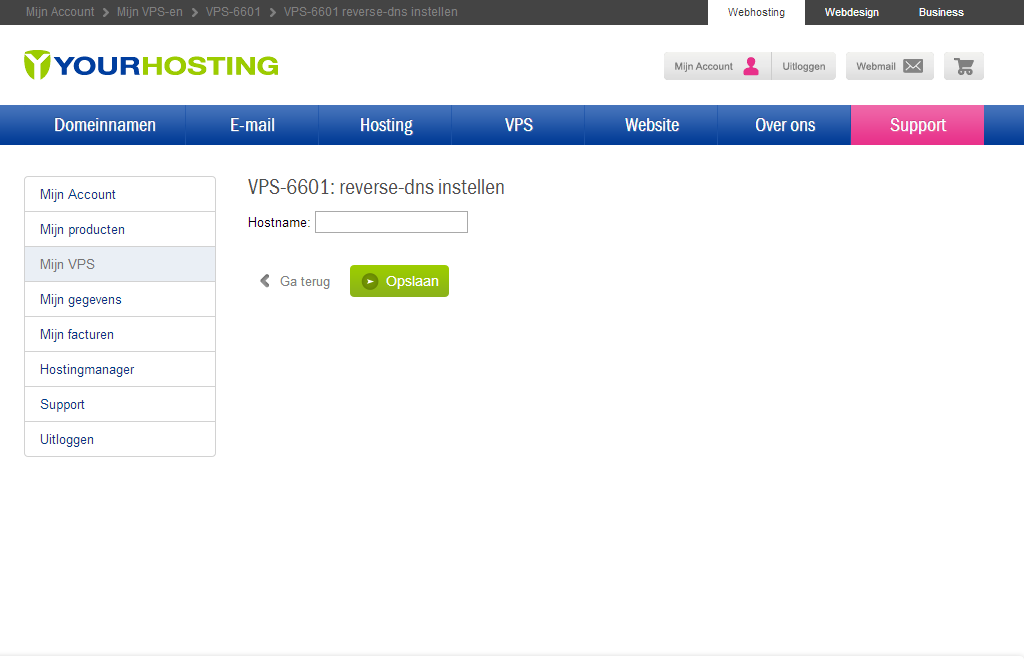Click the pink Mijn Account user icon
The image size is (1024, 668).
coord(751,66)
